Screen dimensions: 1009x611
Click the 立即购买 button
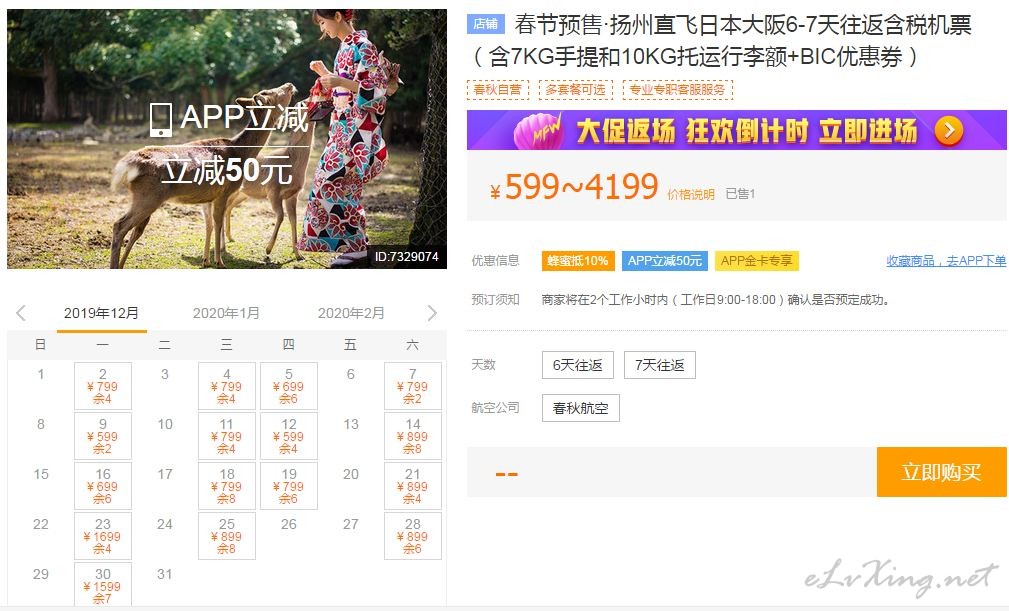click(941, 472)
